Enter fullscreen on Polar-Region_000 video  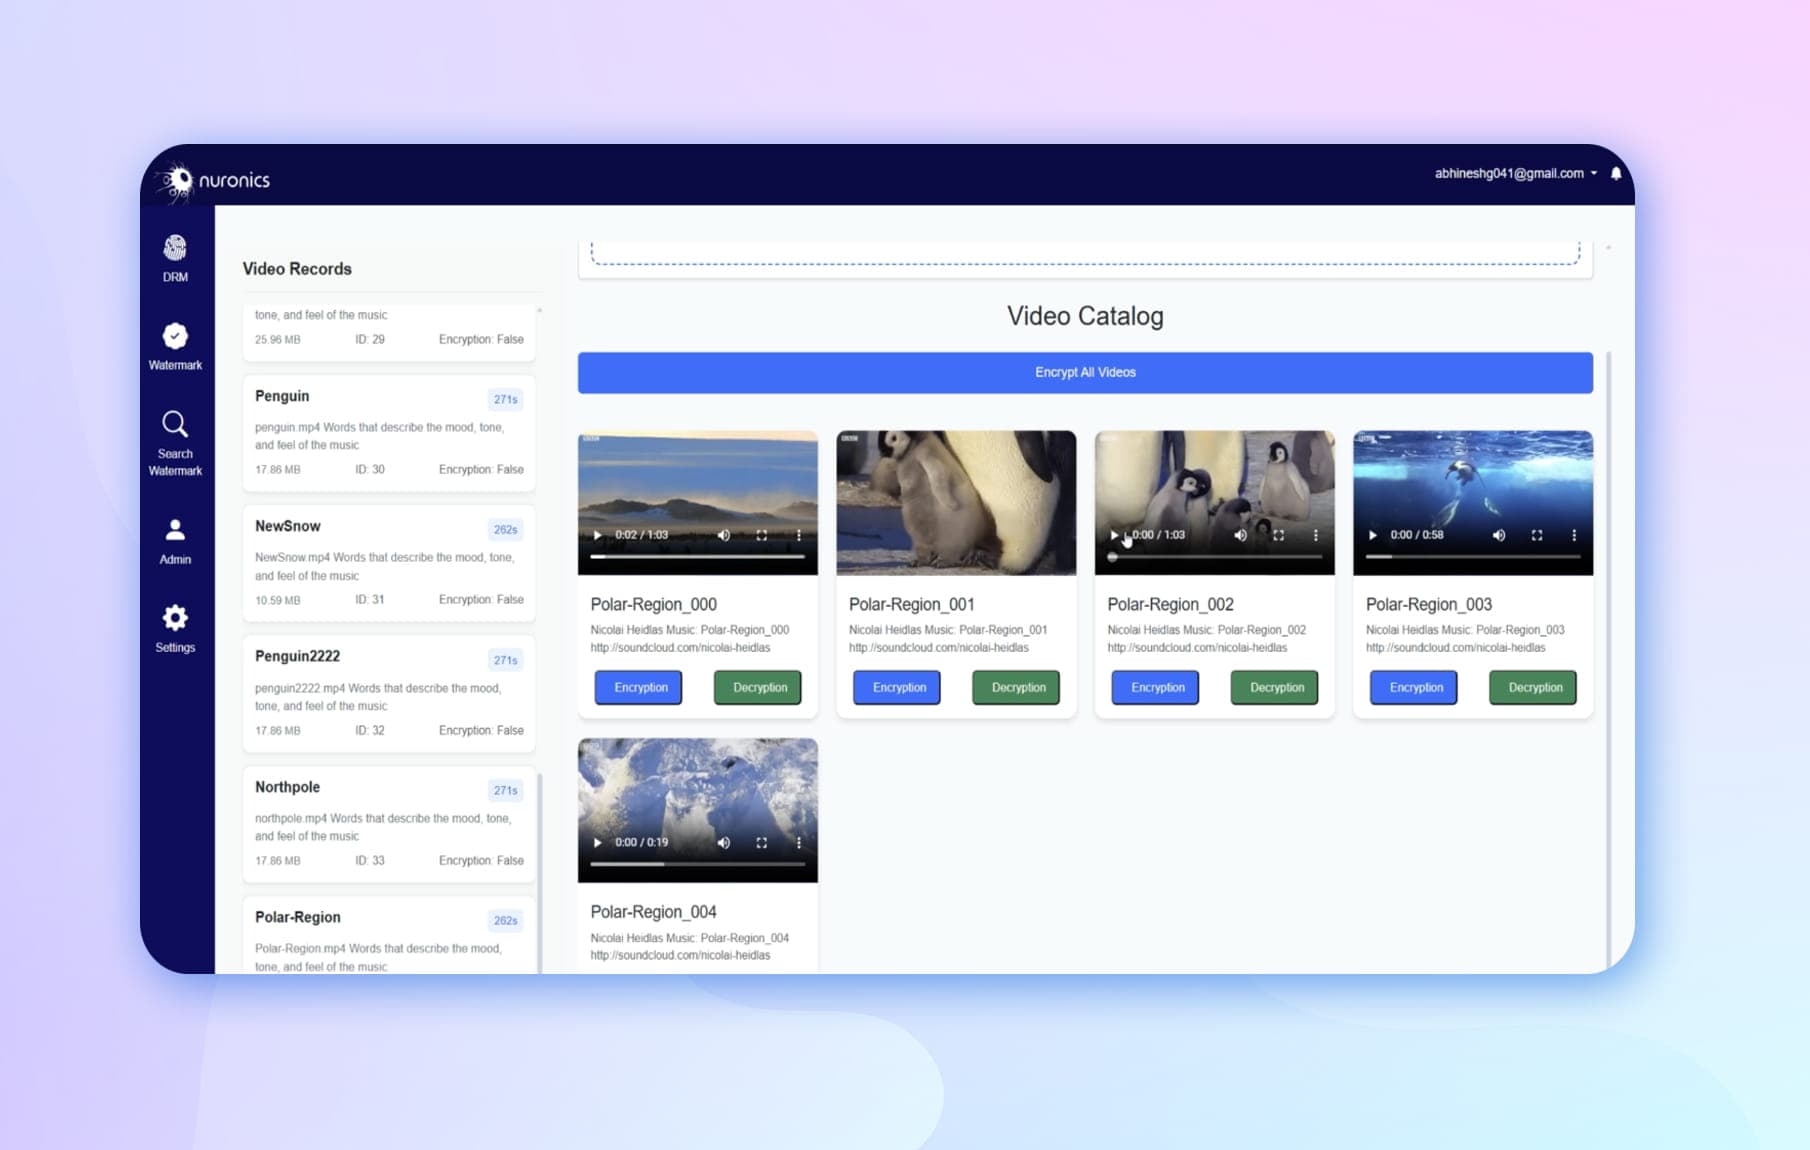762,535
